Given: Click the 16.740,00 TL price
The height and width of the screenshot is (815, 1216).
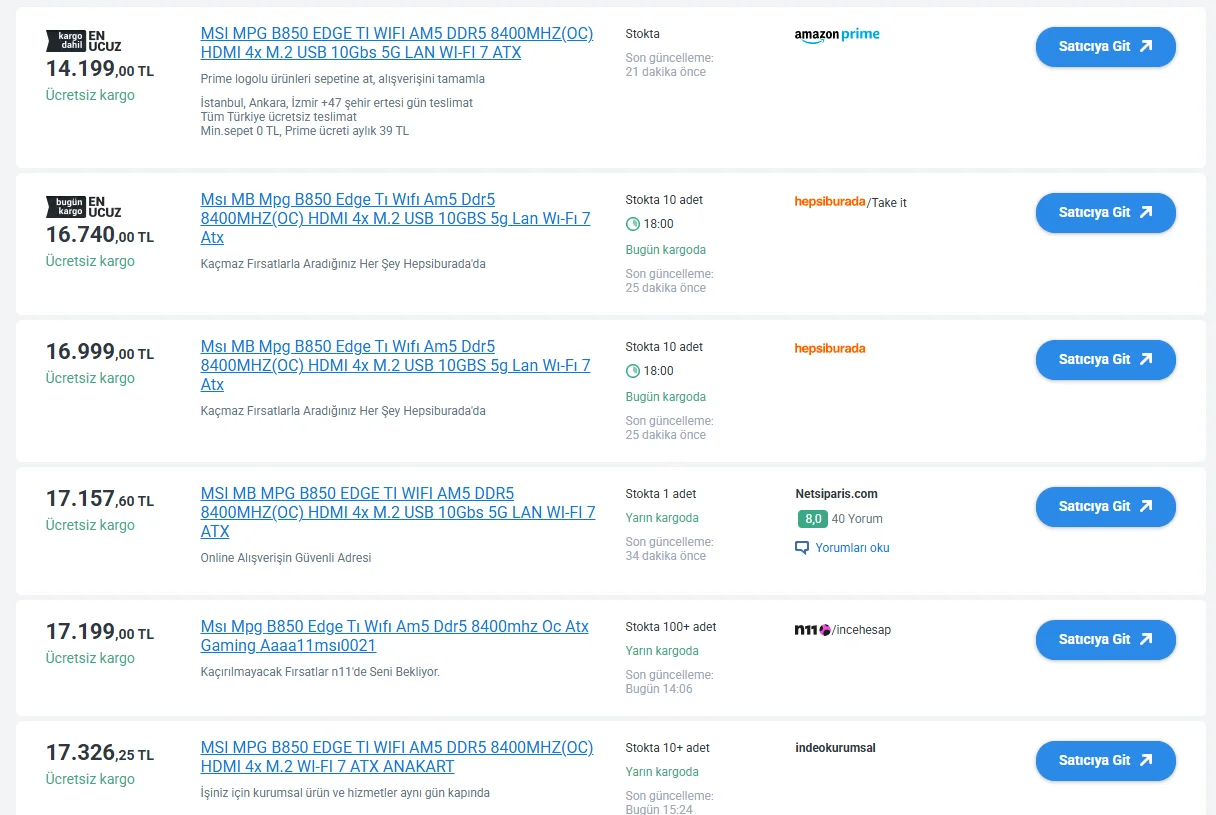Looking at the screenshot, I should pyautogui.click(x=100, y=235).
